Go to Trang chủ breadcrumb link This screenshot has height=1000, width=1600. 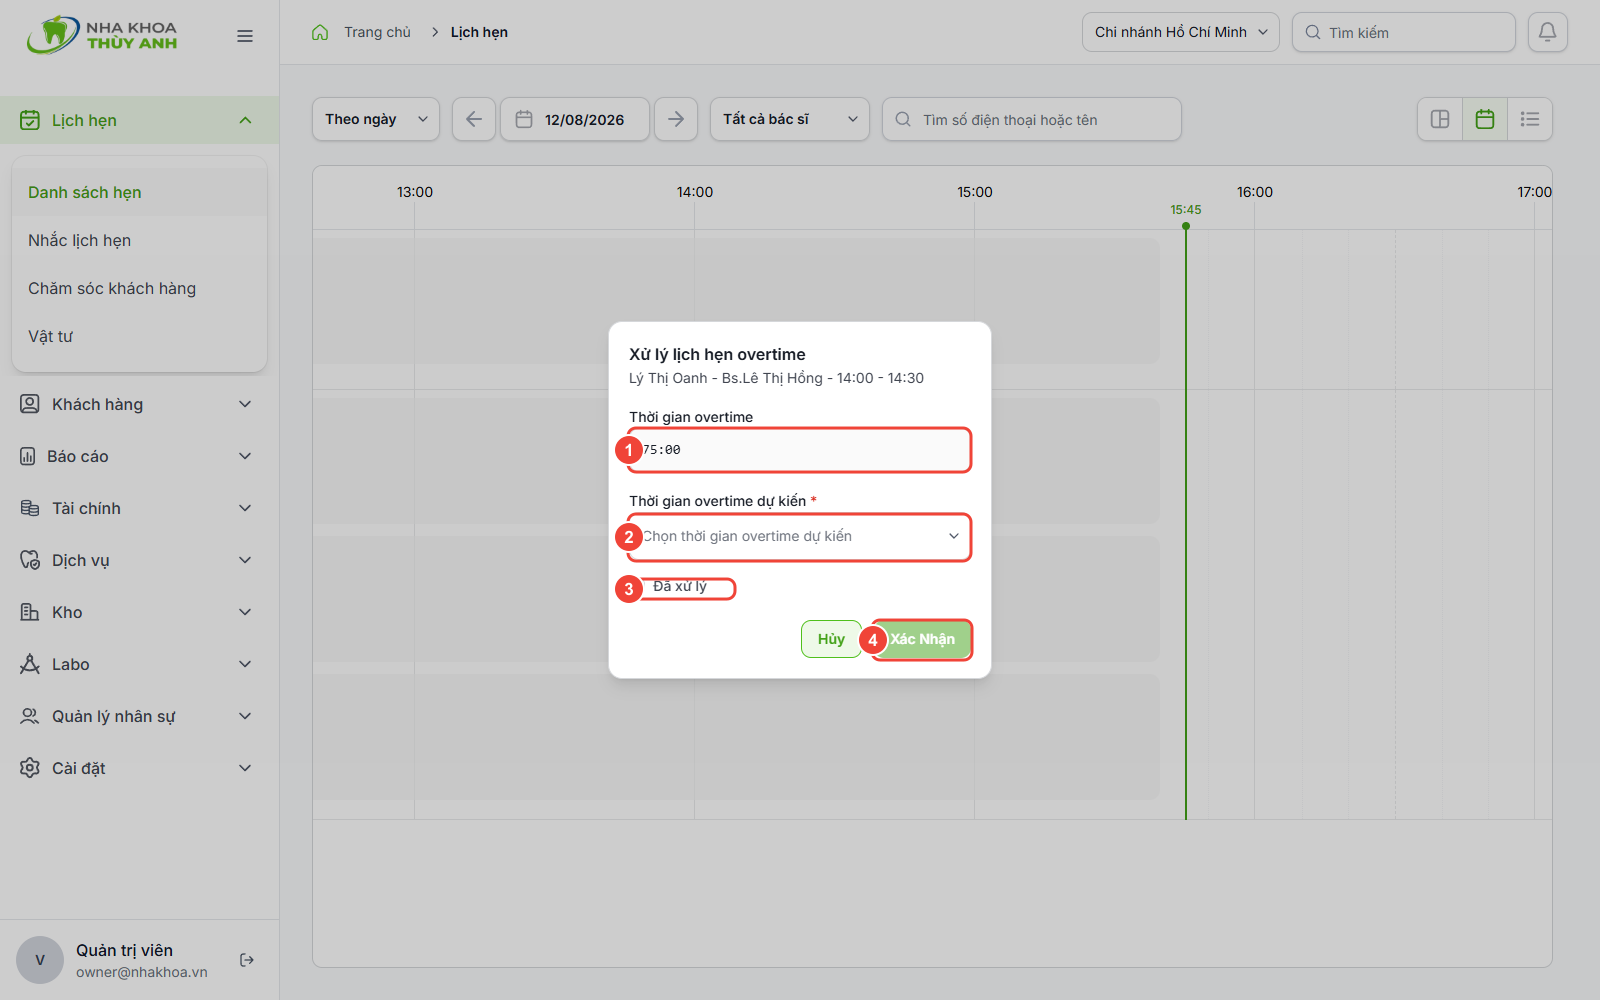(x=377, y=32)
